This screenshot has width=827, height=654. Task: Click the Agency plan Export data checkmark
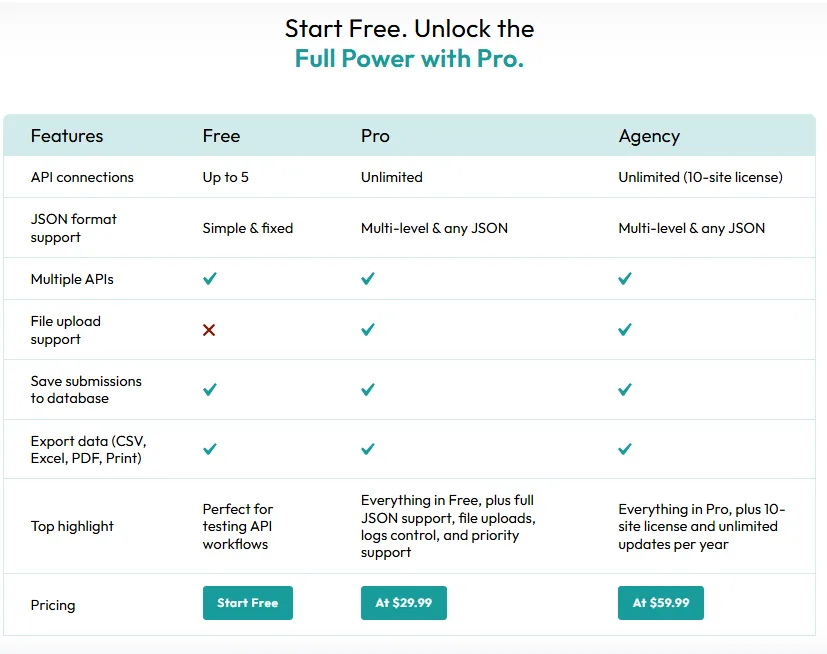pyautogui.click(x=625, y=449)
